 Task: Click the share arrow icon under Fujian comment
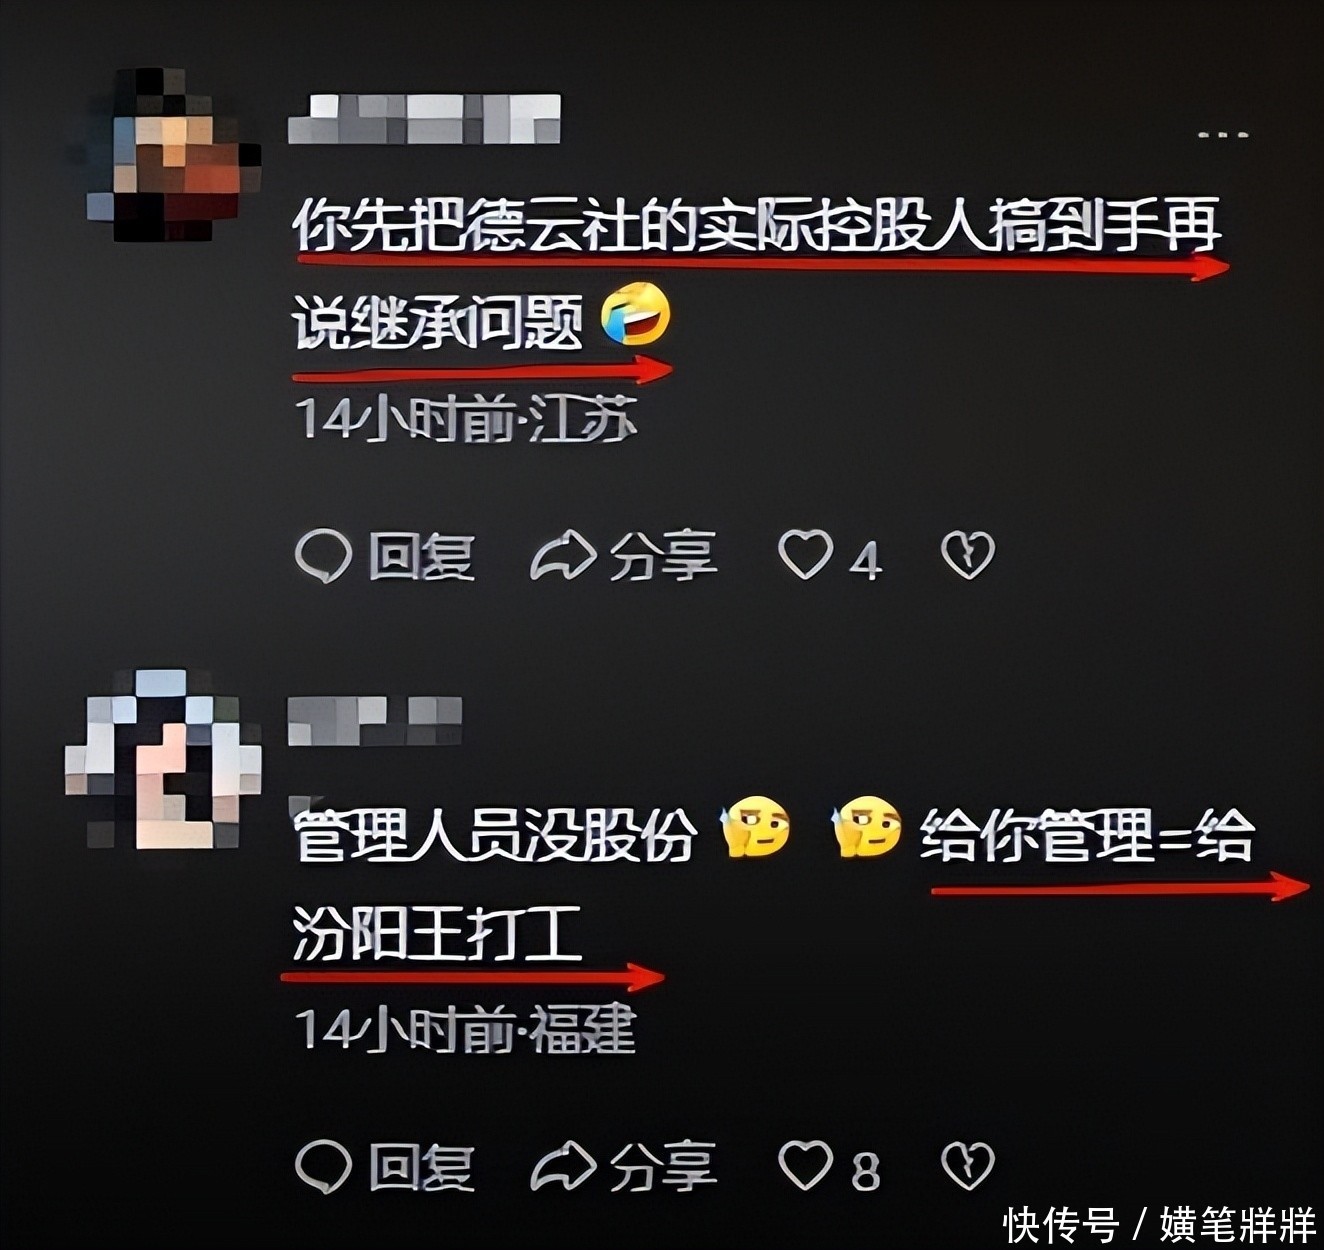coord(563,1166)
